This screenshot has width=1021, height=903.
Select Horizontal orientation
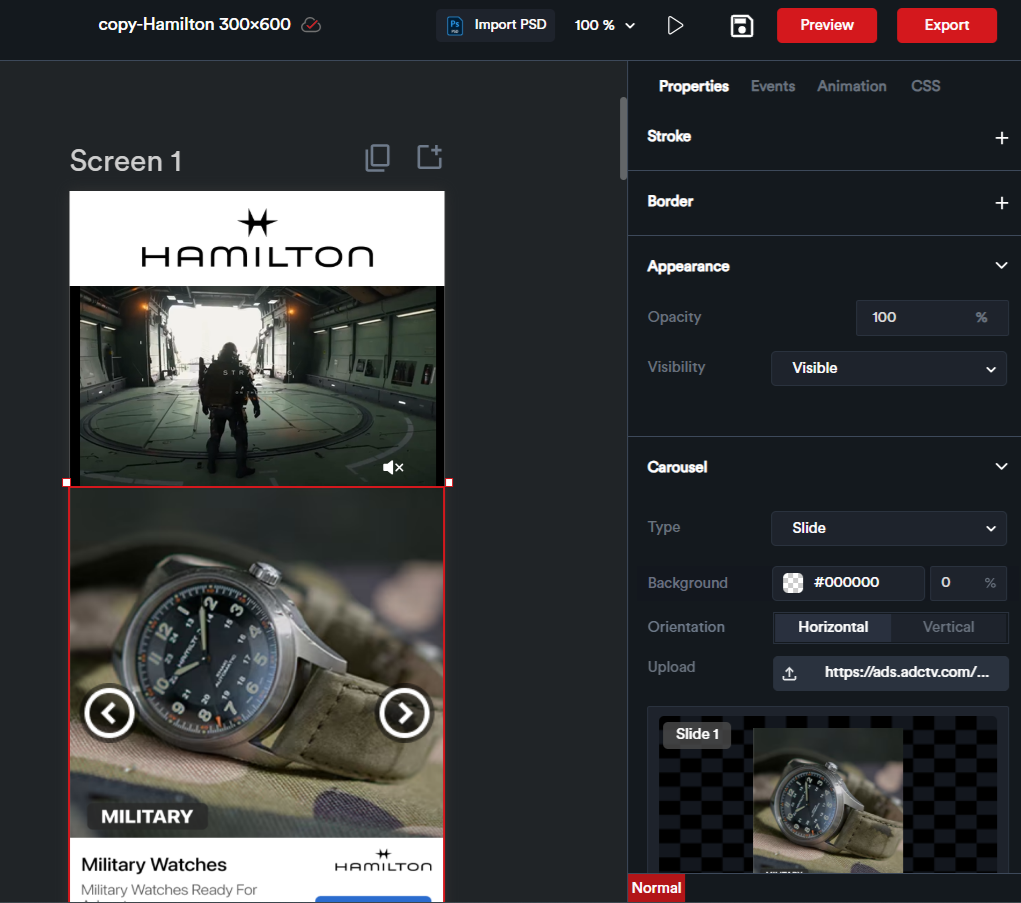click(832, 627)
